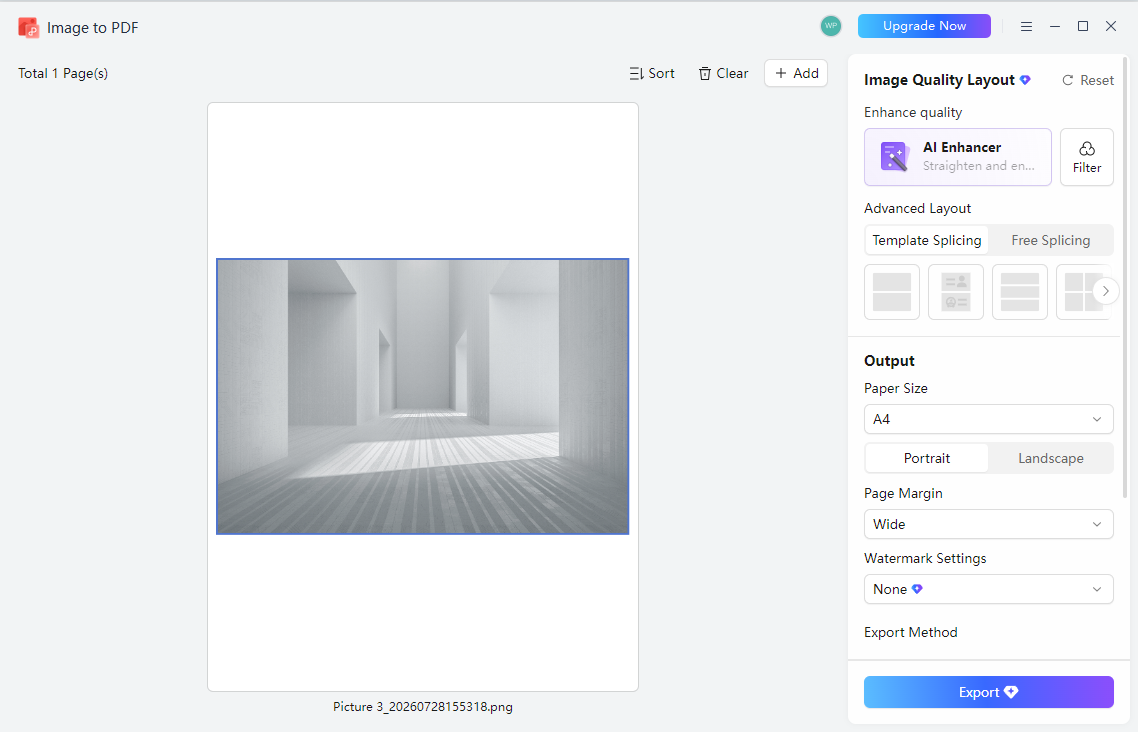Click the "Total 1 Page(s)" label
Screen dimensions: 1138x732
63,73
